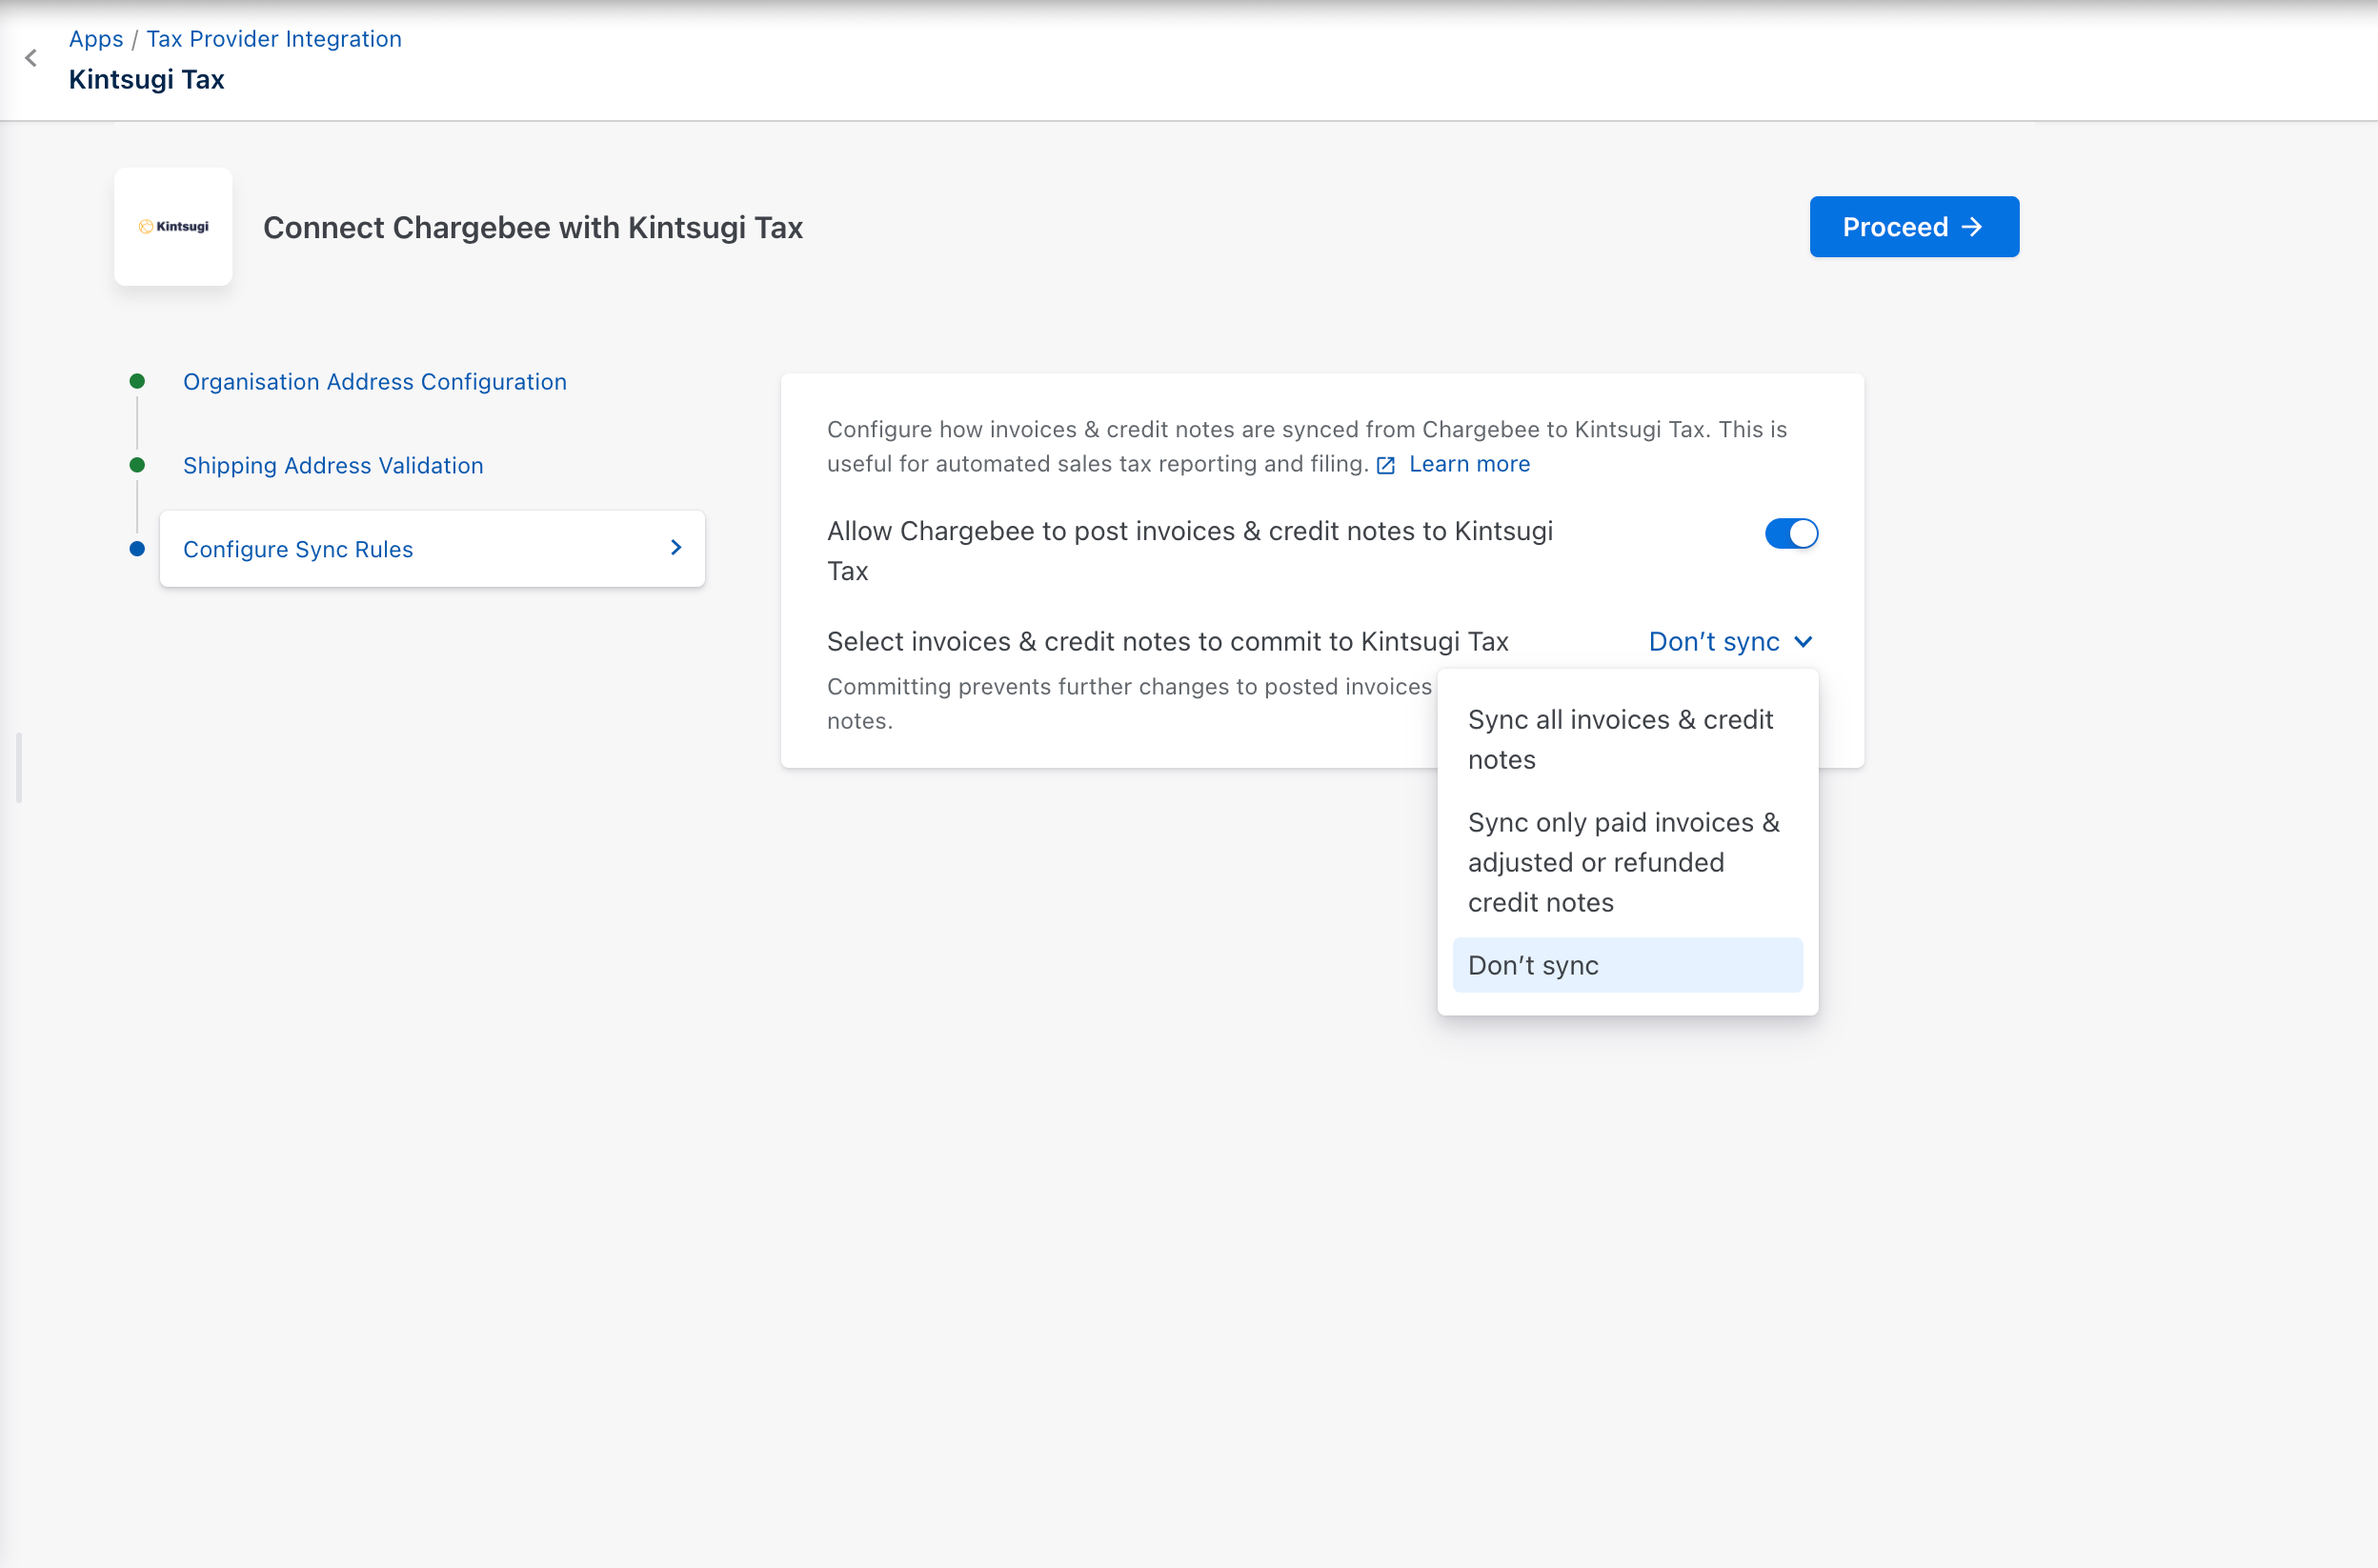This screenshot has height=1568, width=2378.
Task: Disable posting invoices to Kintsugi Tax toggle
Action: 1790,533
